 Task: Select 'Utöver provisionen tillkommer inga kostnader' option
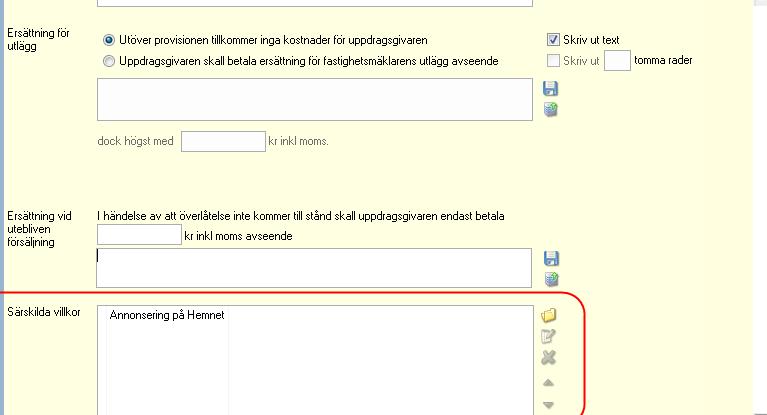109,40
